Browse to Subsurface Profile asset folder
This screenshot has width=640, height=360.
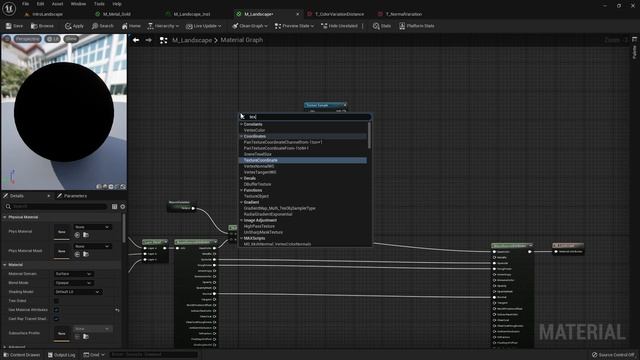tap(86, 337)
